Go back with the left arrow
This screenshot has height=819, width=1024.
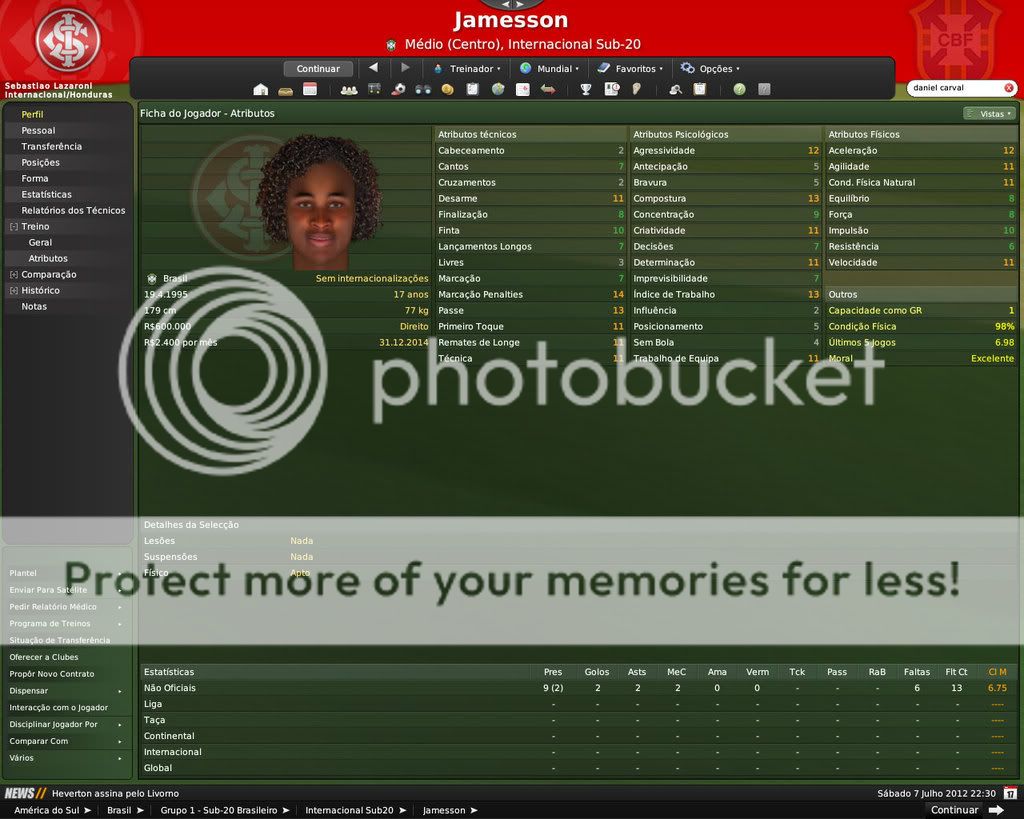(373, 68)
